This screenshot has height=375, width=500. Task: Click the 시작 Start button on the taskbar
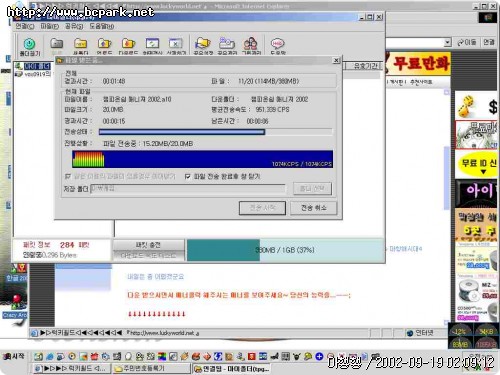(14, 356)
